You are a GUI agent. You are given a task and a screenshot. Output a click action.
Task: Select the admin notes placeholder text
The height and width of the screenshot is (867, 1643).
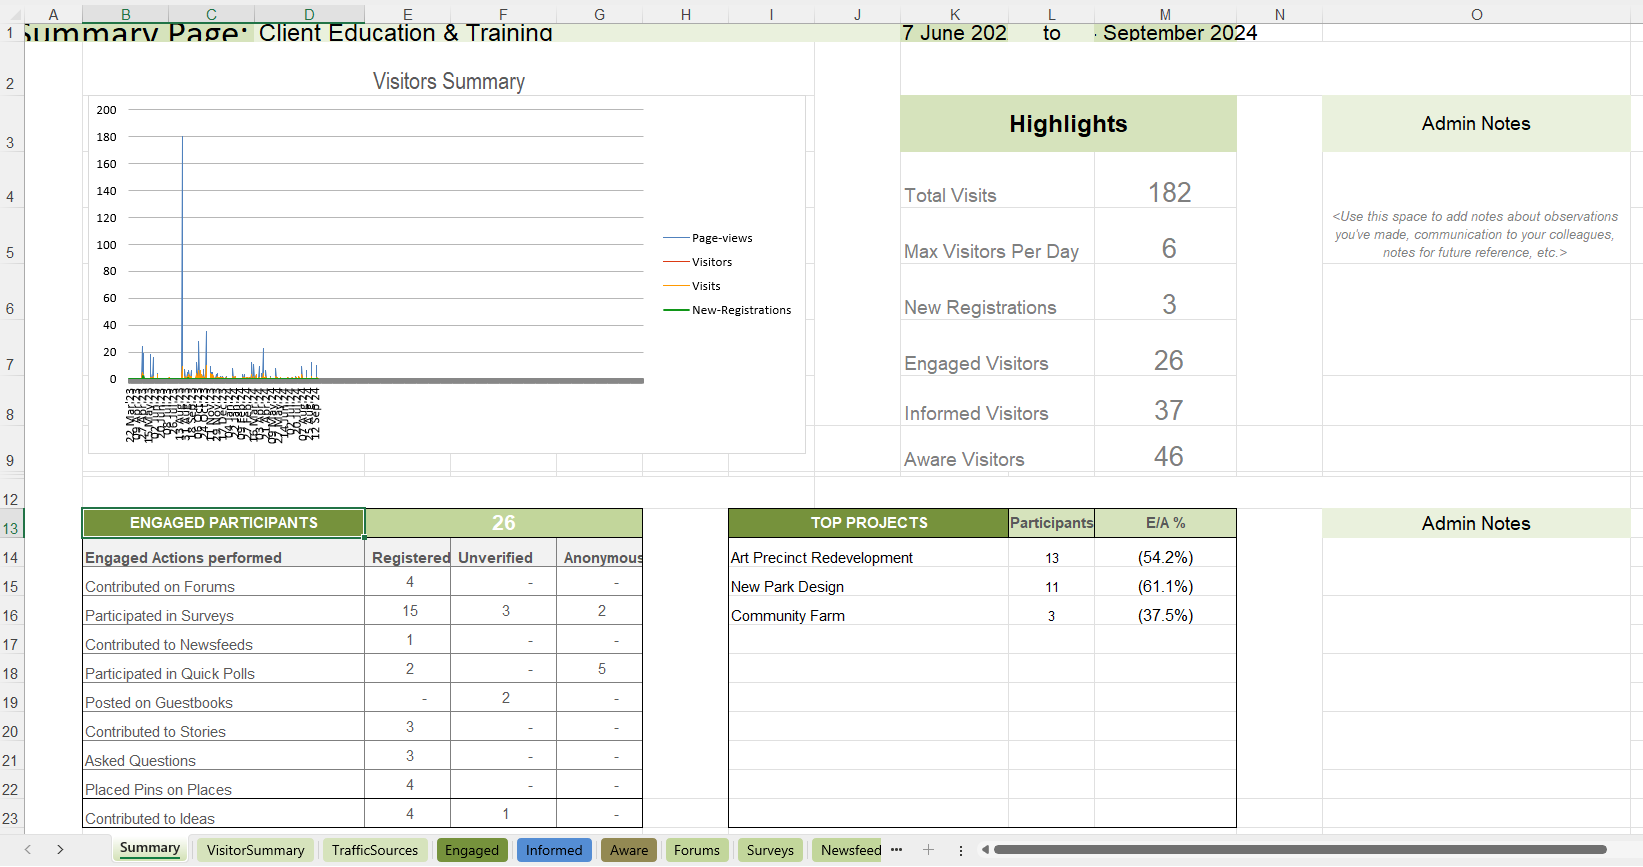point(1475,234)
